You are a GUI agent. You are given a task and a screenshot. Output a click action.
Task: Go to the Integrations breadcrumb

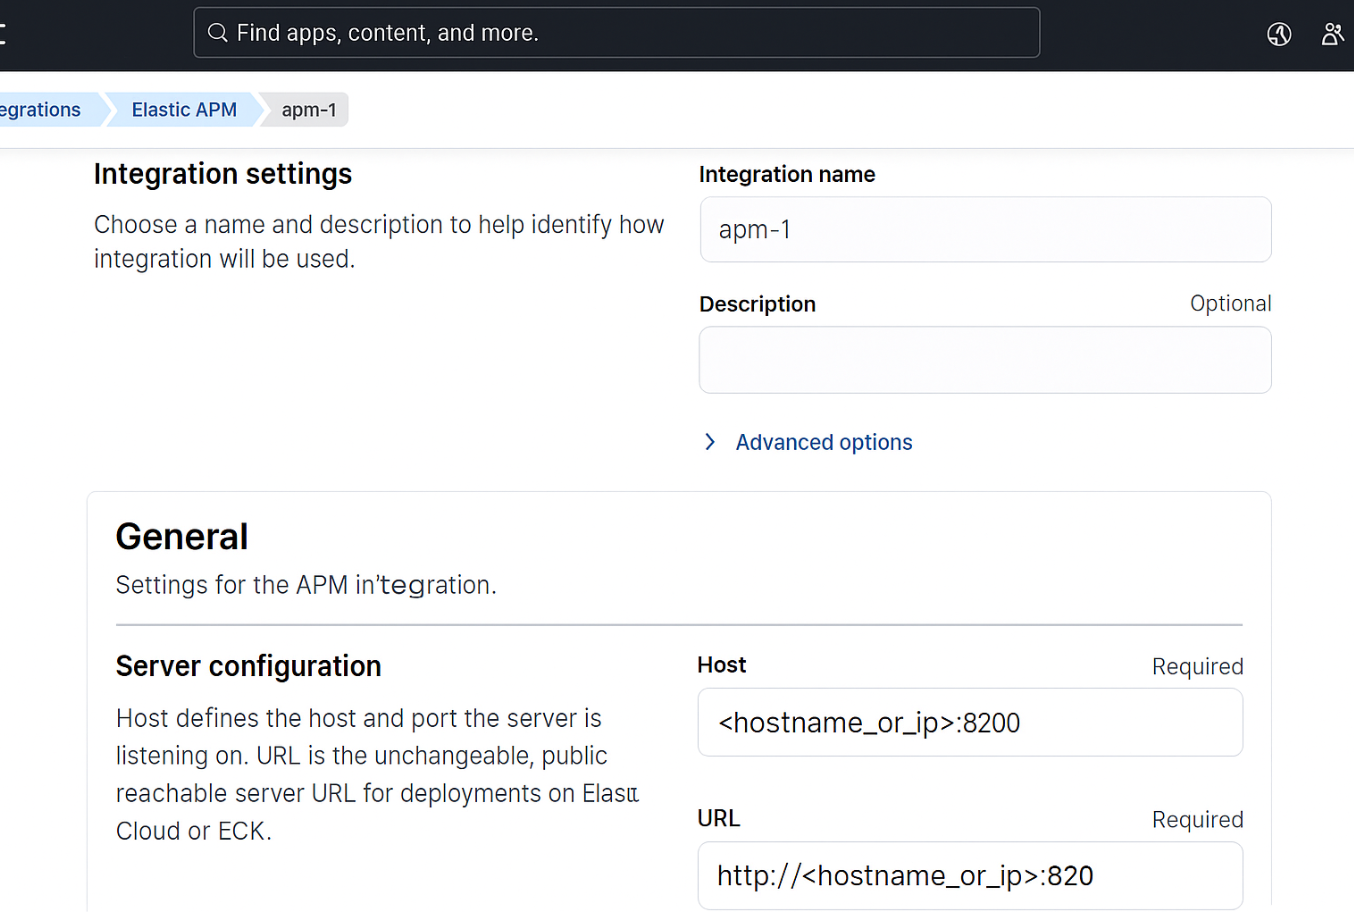click(x=41, y=110)
